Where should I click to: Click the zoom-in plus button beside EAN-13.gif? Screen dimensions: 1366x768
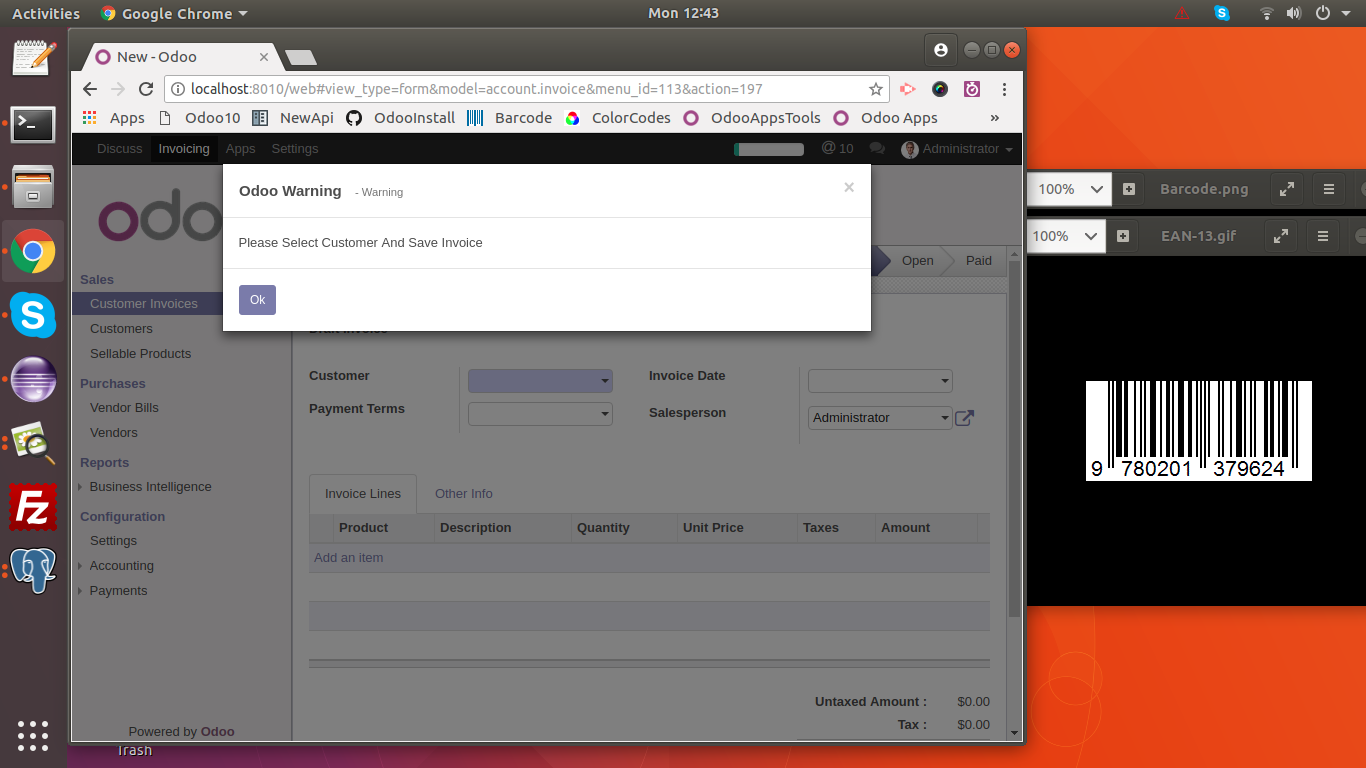click(1122, 236)
